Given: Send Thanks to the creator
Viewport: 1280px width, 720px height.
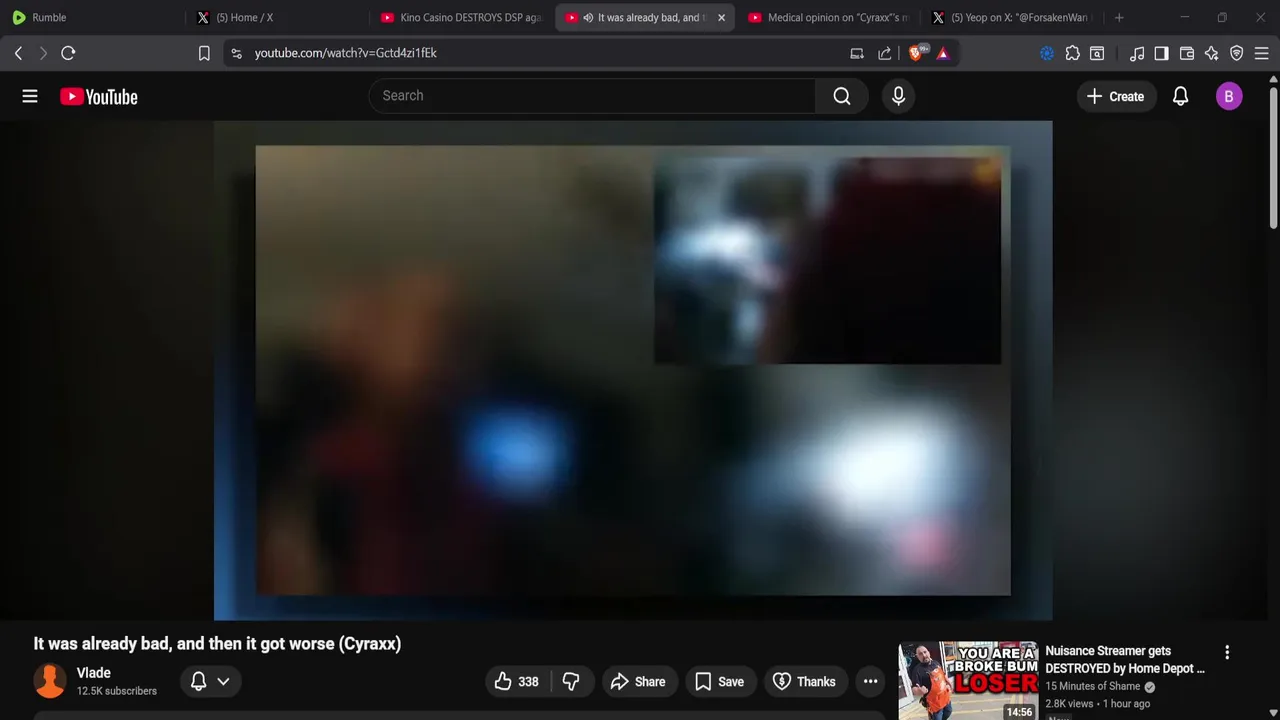Looking at the screenshot, I should (804, 682).
